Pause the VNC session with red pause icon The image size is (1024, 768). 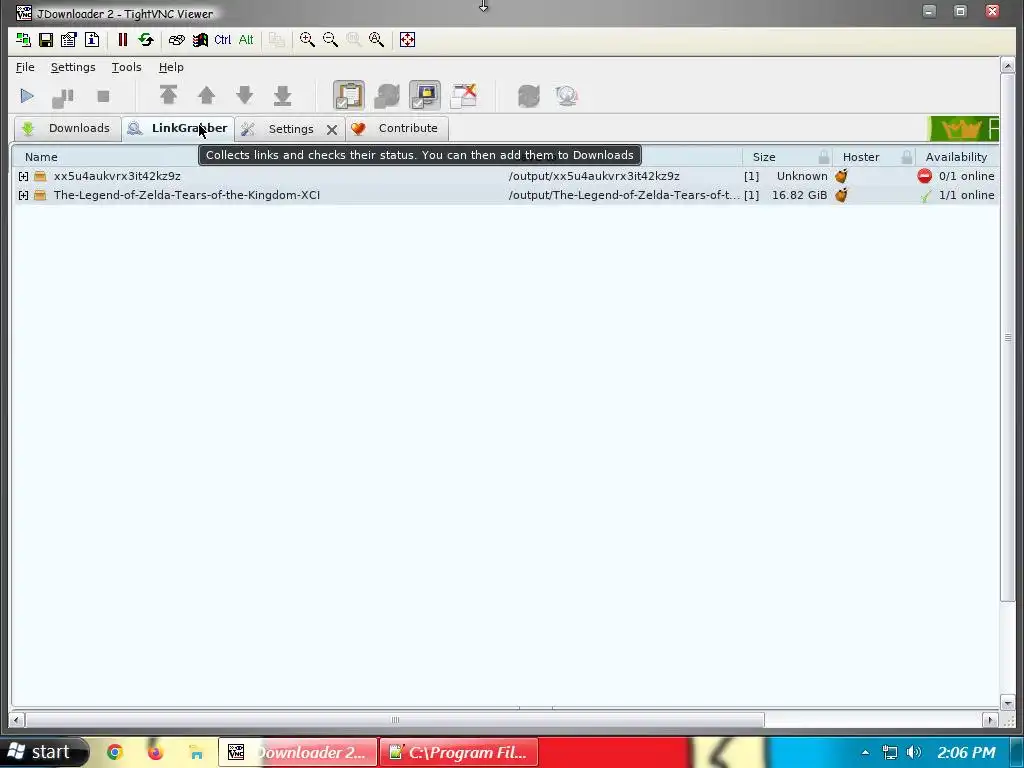tap(122, 40)
